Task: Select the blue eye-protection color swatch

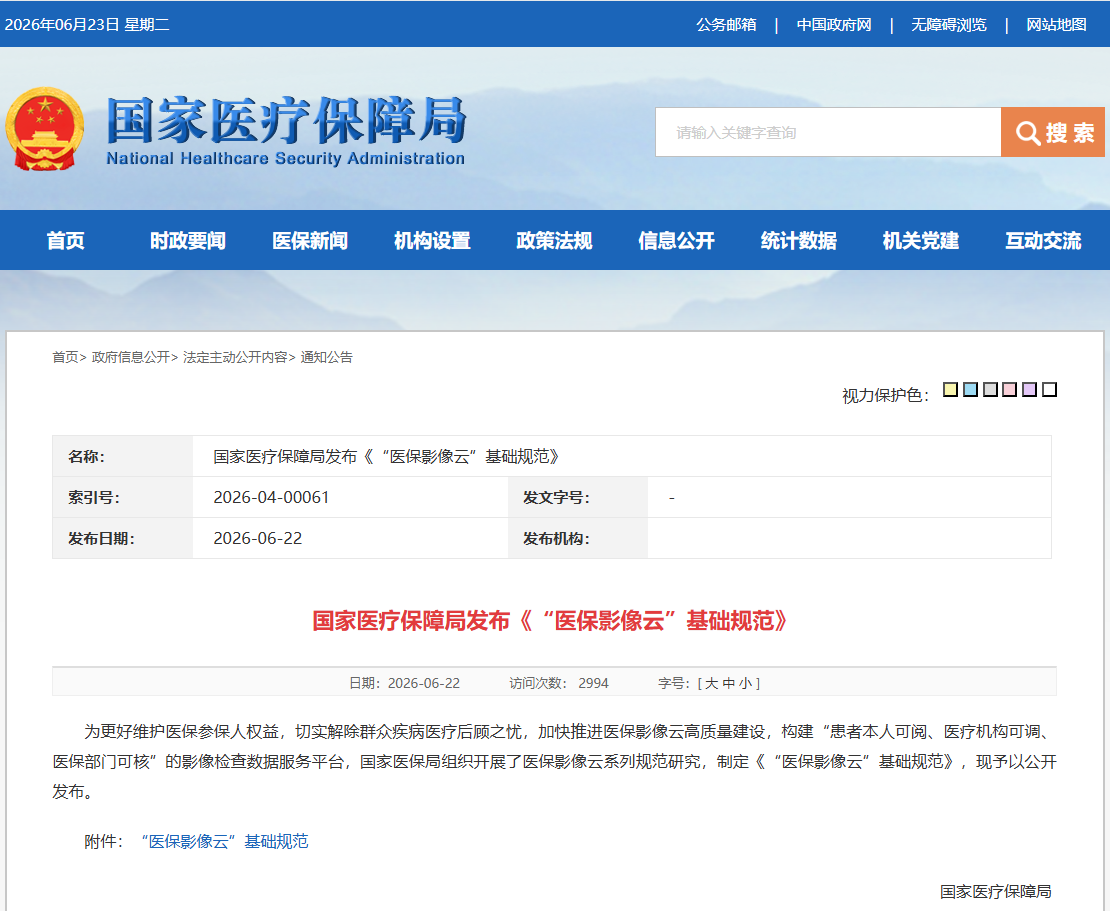Action: tap(971, 389)
